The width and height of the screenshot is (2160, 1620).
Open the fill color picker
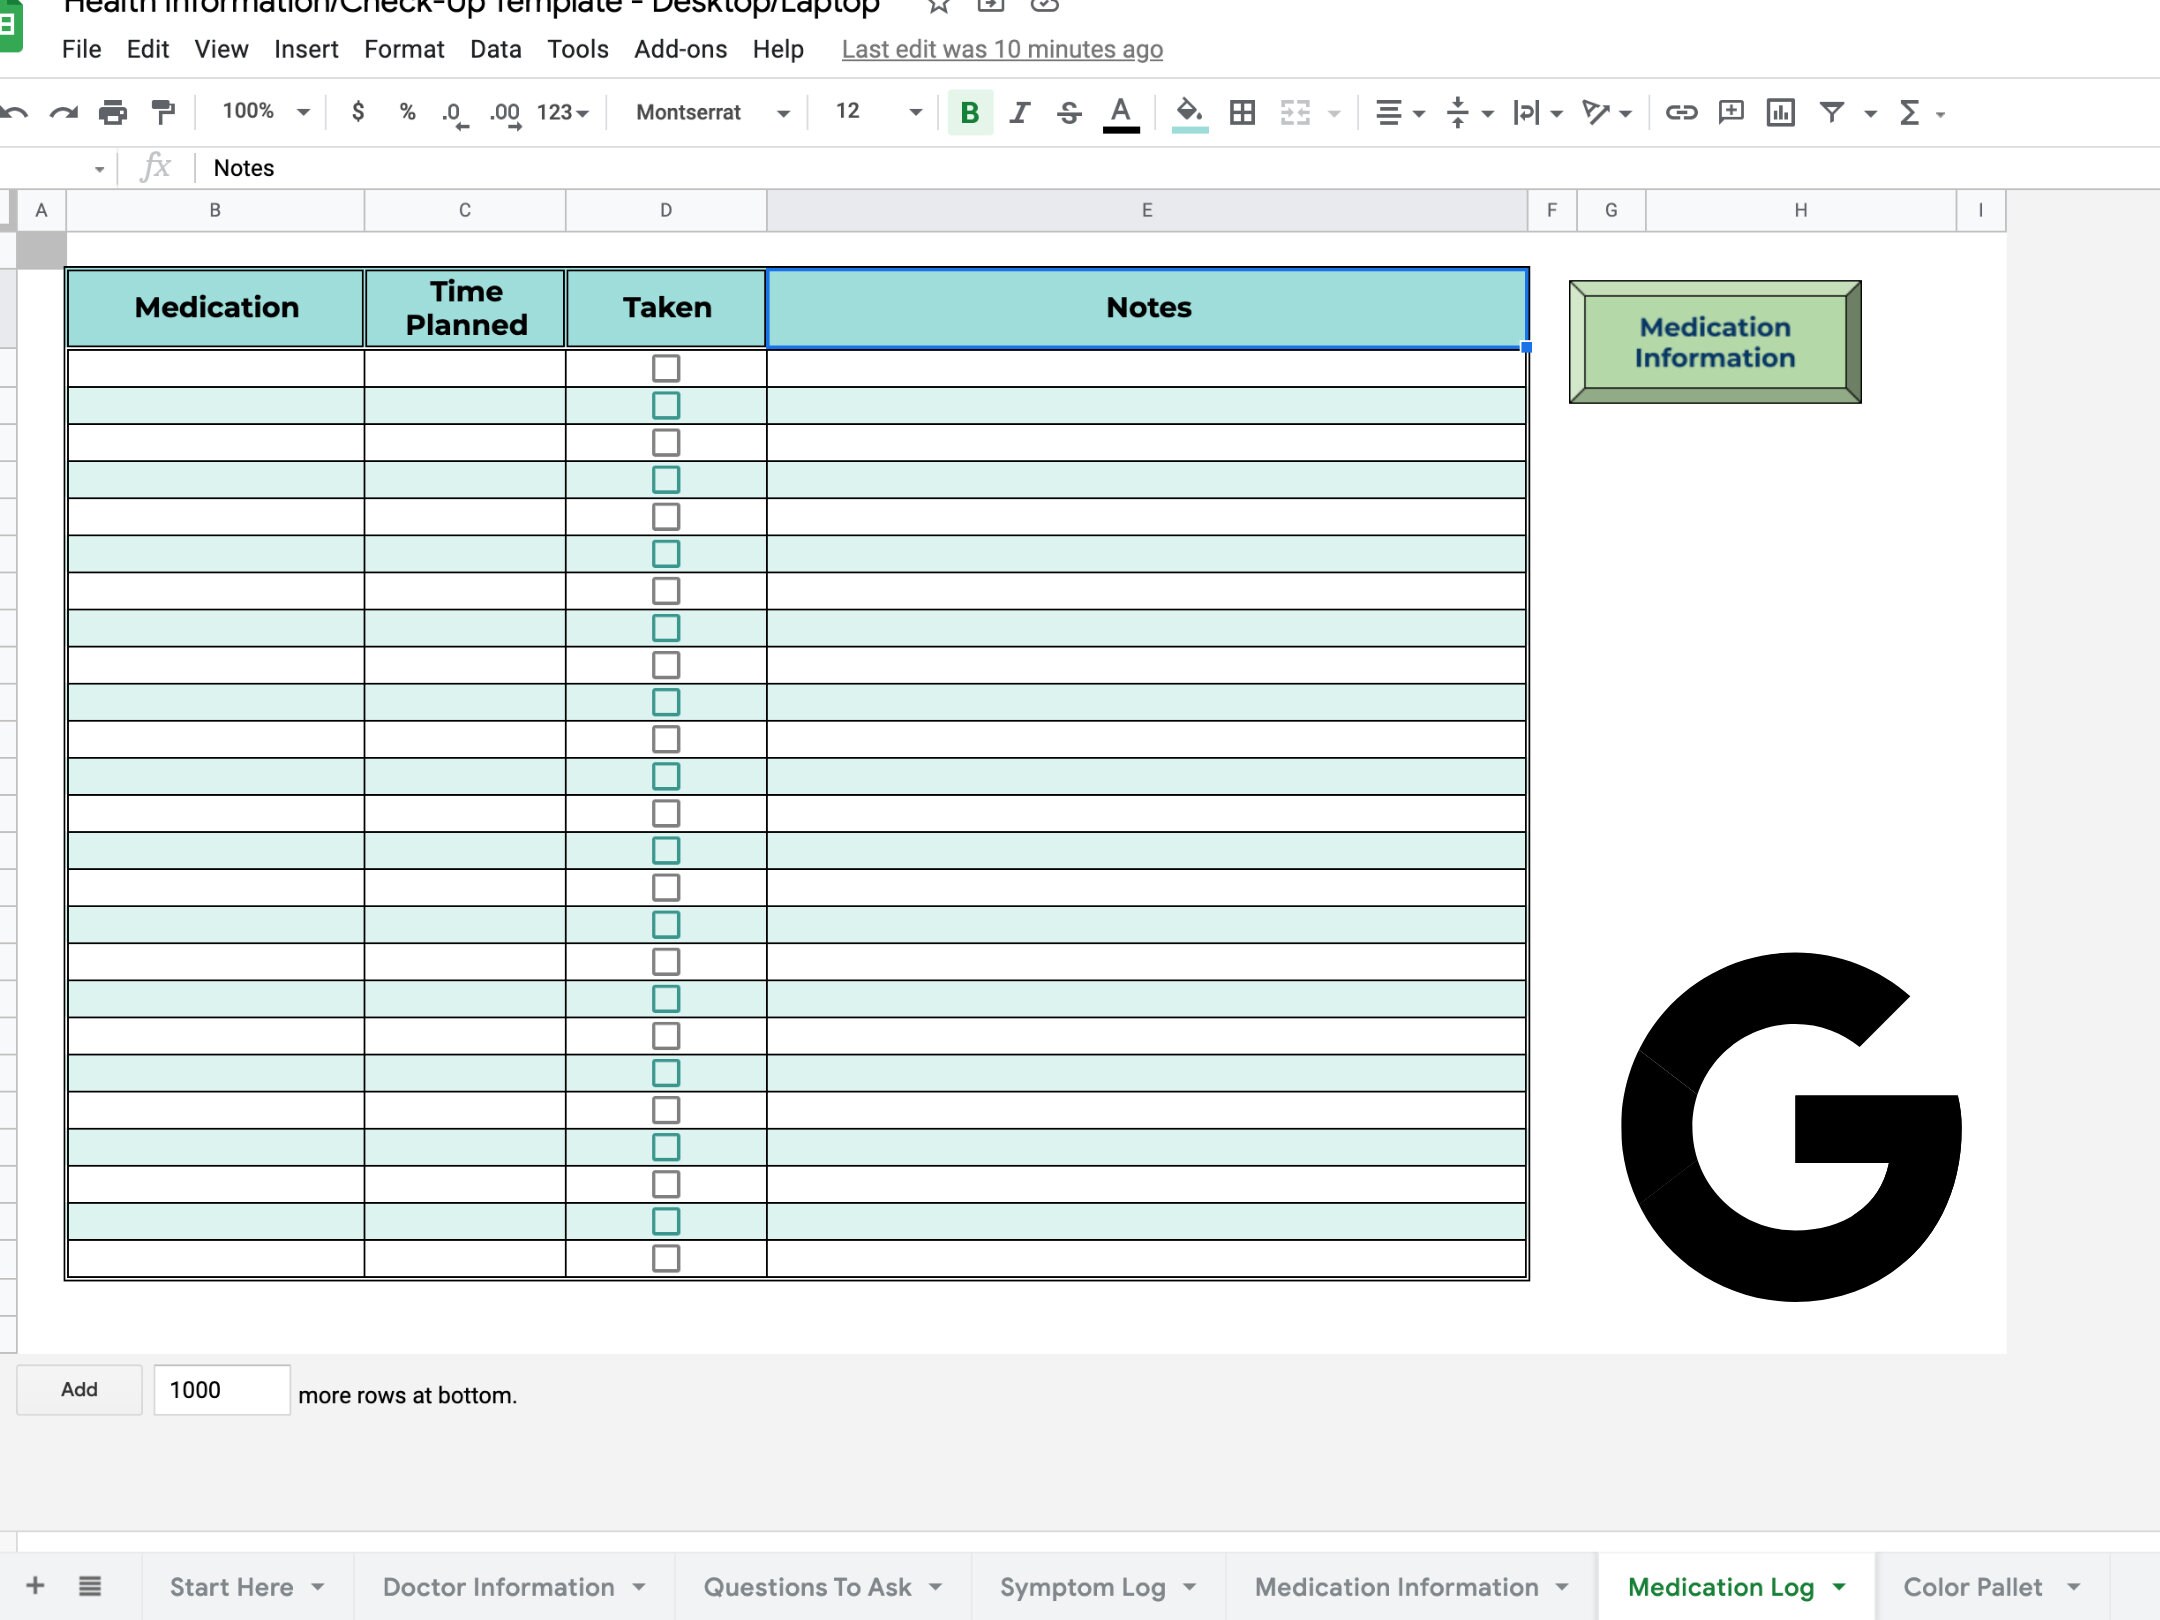click(1188, 112)
